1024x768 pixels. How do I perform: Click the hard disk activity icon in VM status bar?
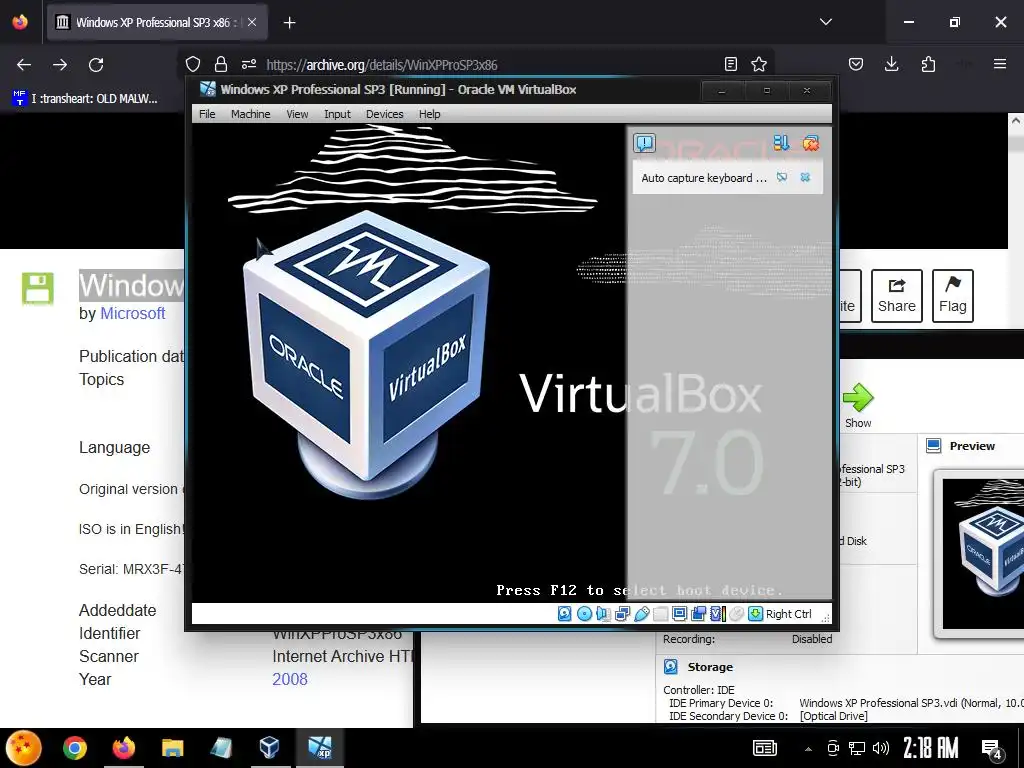(x=565, y=614)
